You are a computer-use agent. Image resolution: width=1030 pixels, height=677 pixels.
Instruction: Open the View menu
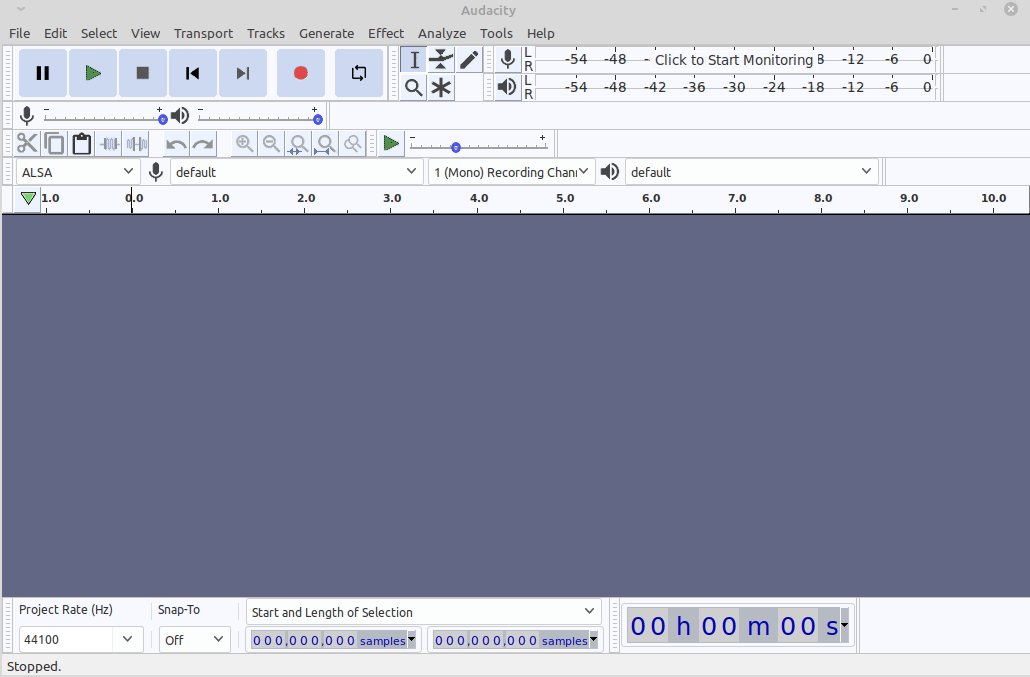(x=145, y=33)
